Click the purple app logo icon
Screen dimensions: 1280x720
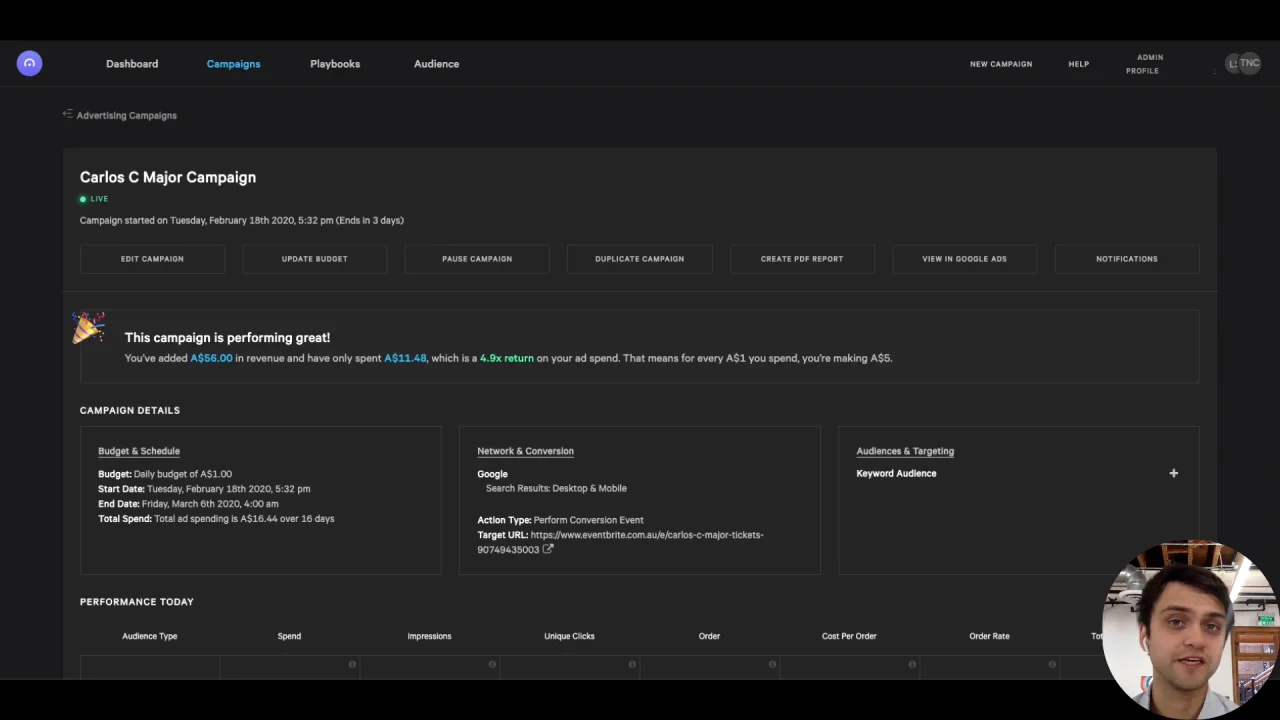coord(29,64)
